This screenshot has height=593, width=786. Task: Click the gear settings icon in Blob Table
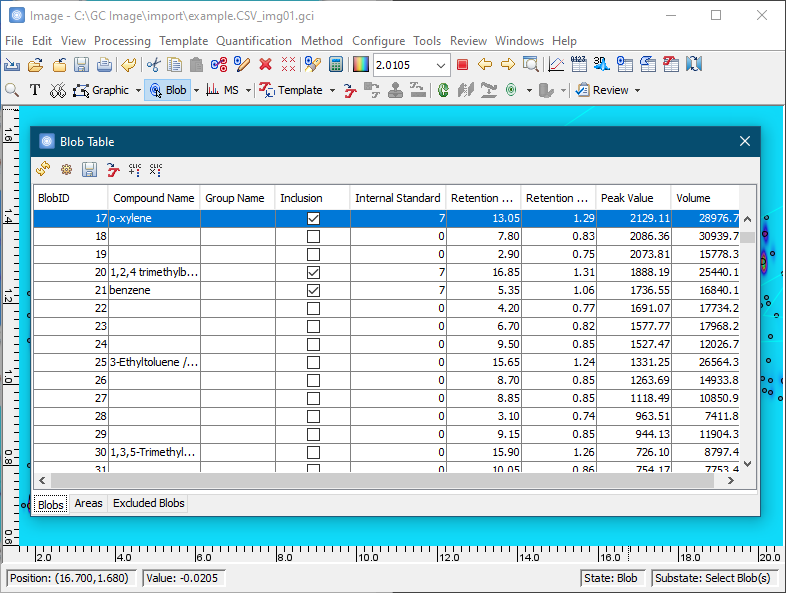(66, 170)
